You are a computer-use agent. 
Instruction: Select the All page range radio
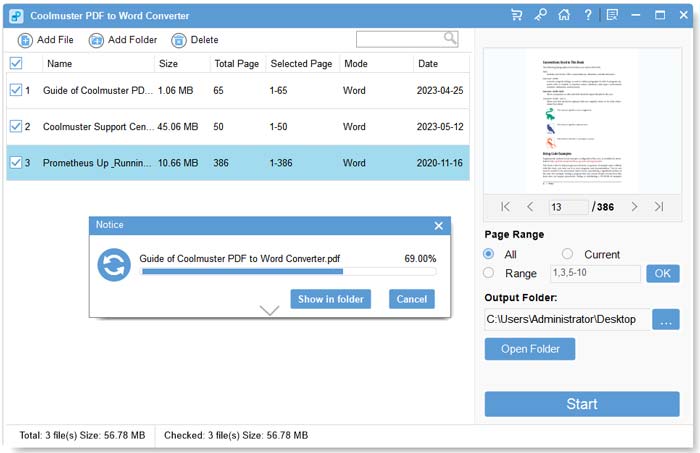click(x=489, y=254)
